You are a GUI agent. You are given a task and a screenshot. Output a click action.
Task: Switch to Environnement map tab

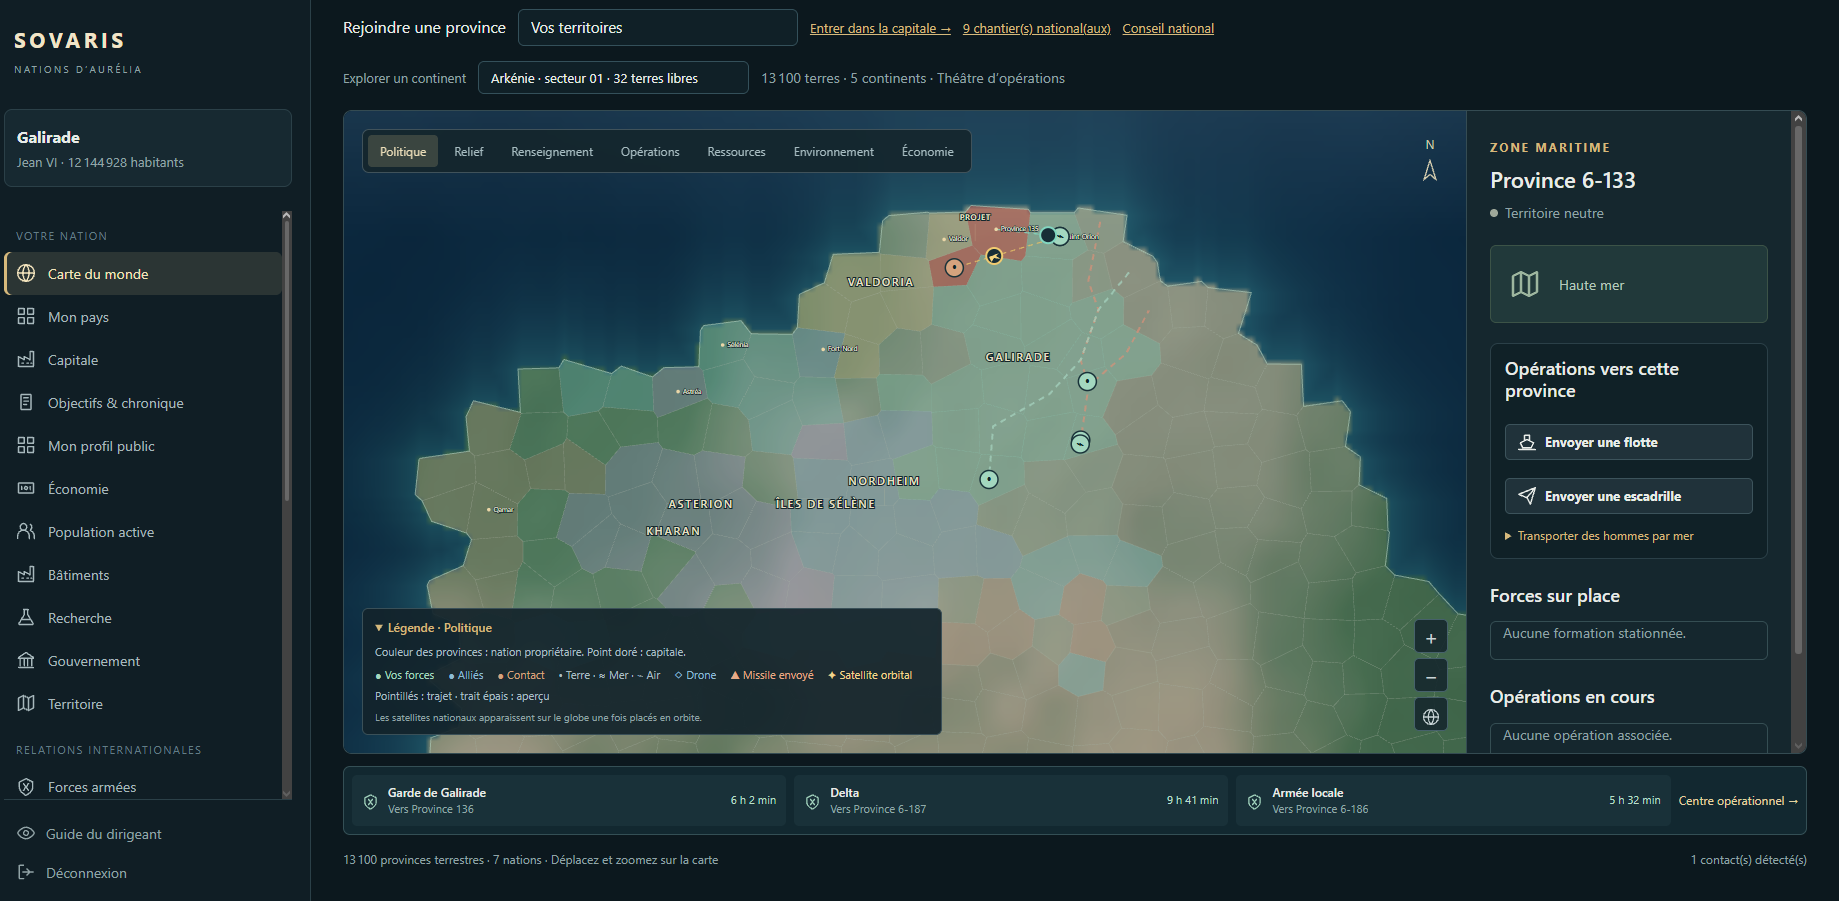pyautogui.click(x=834, y=152)
